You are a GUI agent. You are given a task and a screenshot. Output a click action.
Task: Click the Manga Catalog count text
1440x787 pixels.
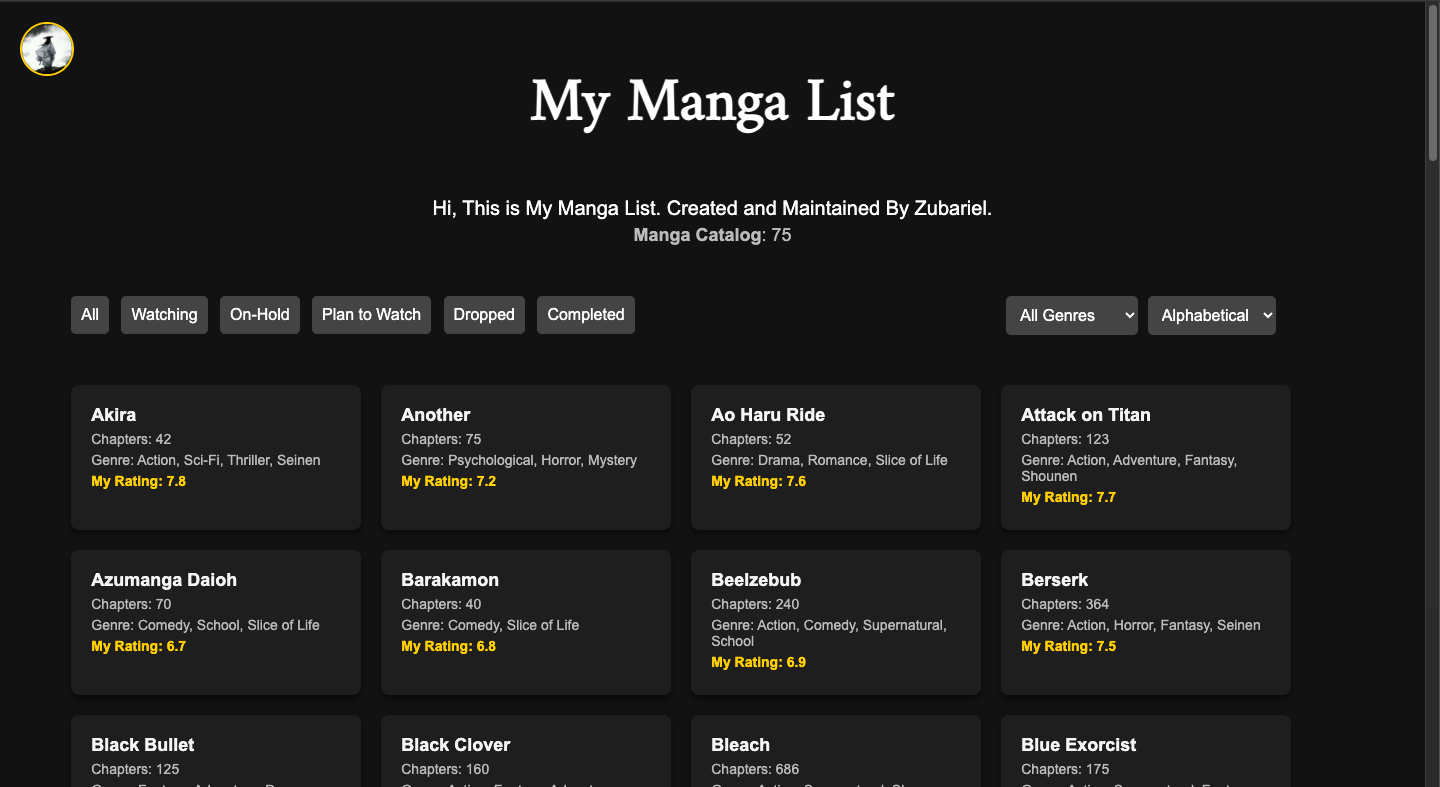pyautogui.click(x=711, y=235)
